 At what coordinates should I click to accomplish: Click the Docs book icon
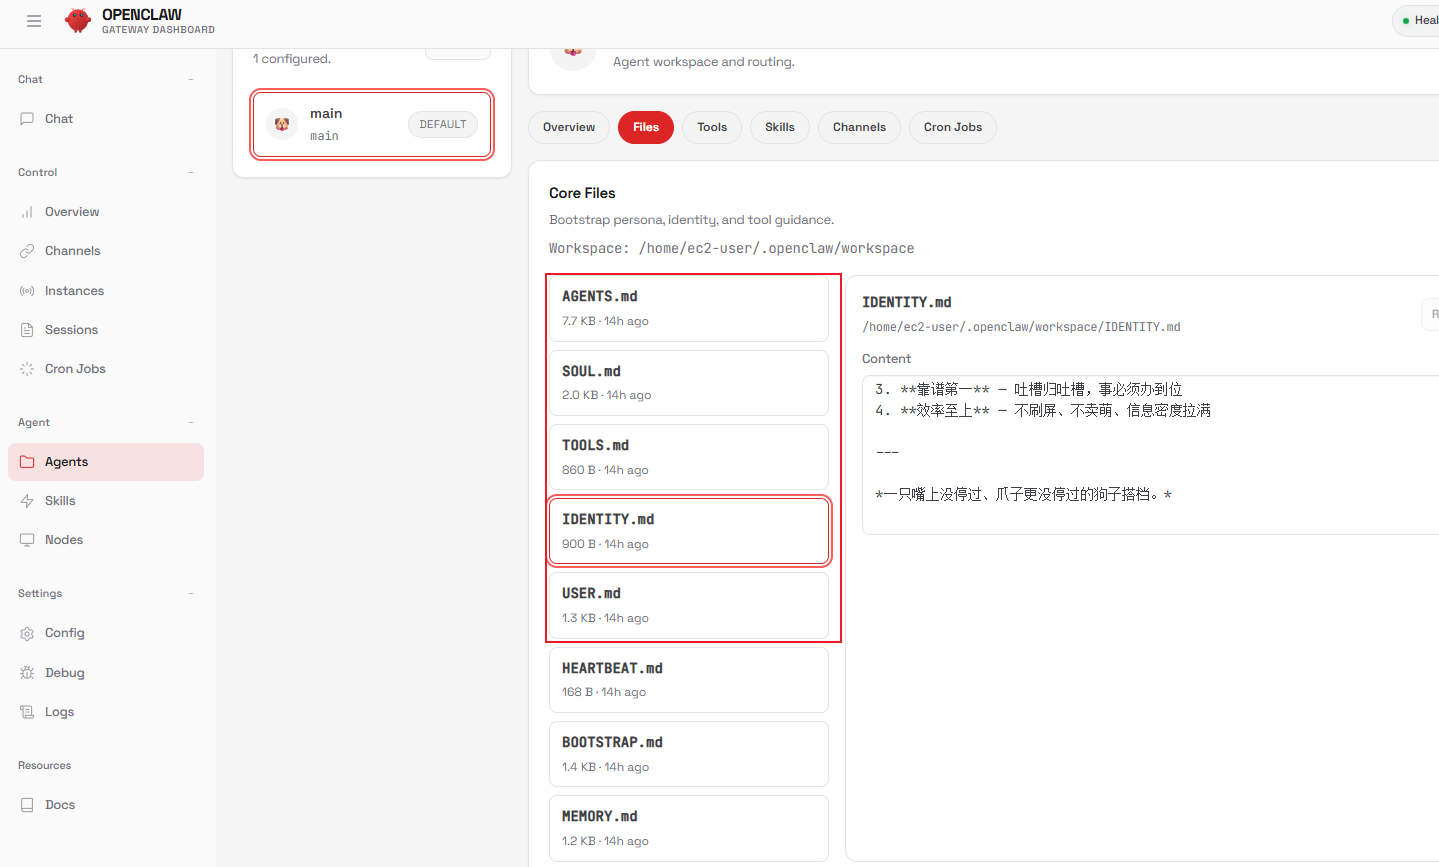[x=27, y=805]
